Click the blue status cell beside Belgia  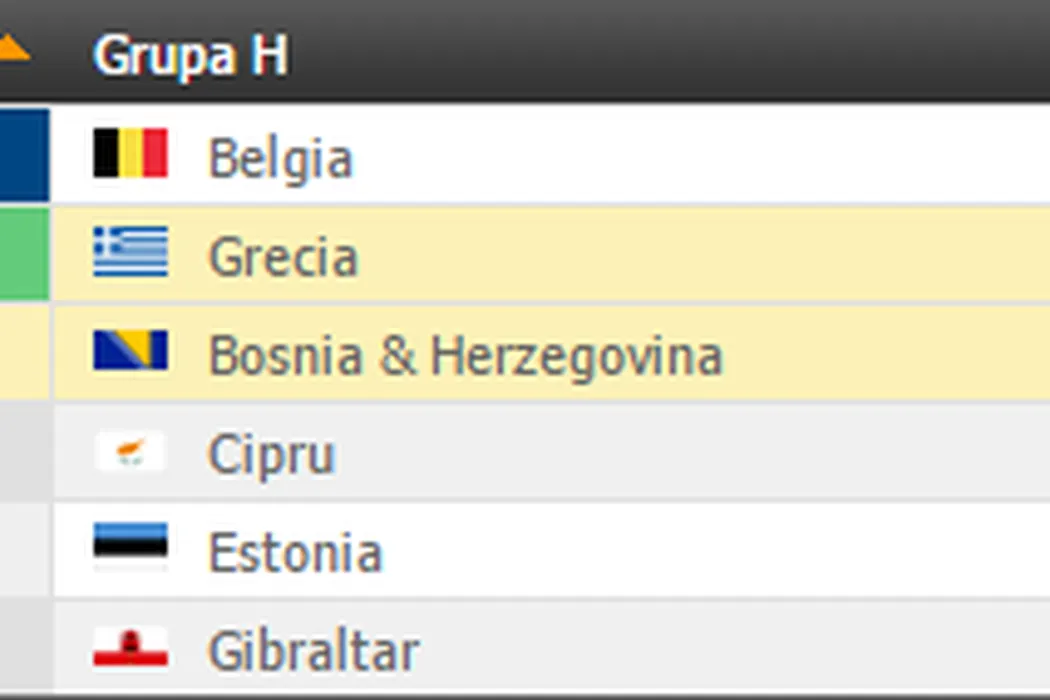(24, 155)
